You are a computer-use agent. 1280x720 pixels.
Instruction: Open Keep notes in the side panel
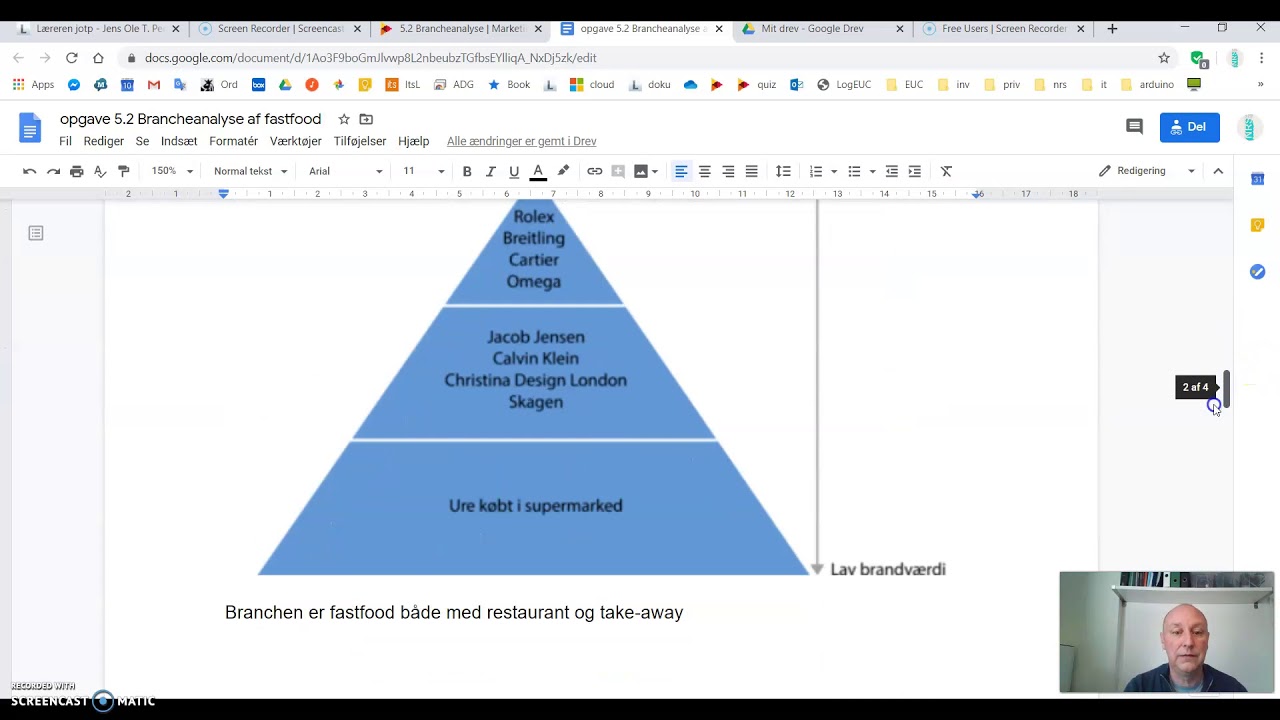1258,225
